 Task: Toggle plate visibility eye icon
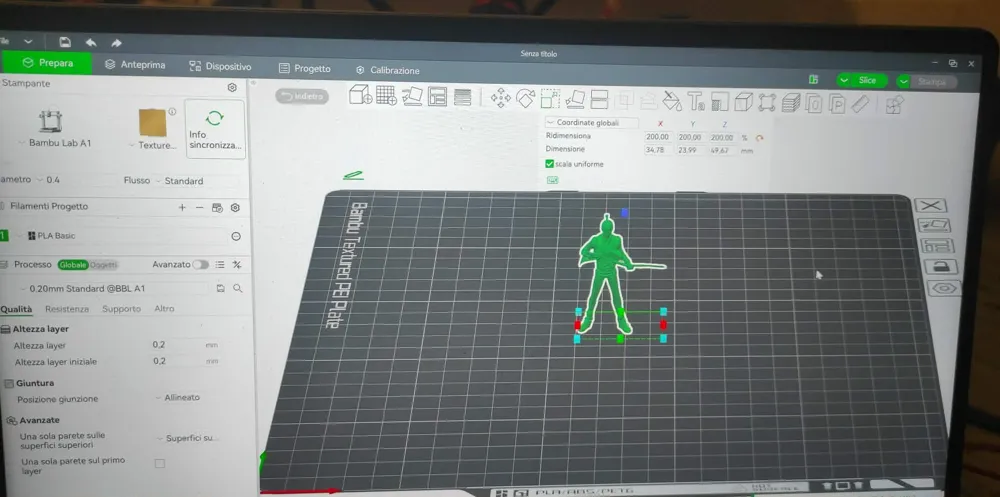click(944, 288)
